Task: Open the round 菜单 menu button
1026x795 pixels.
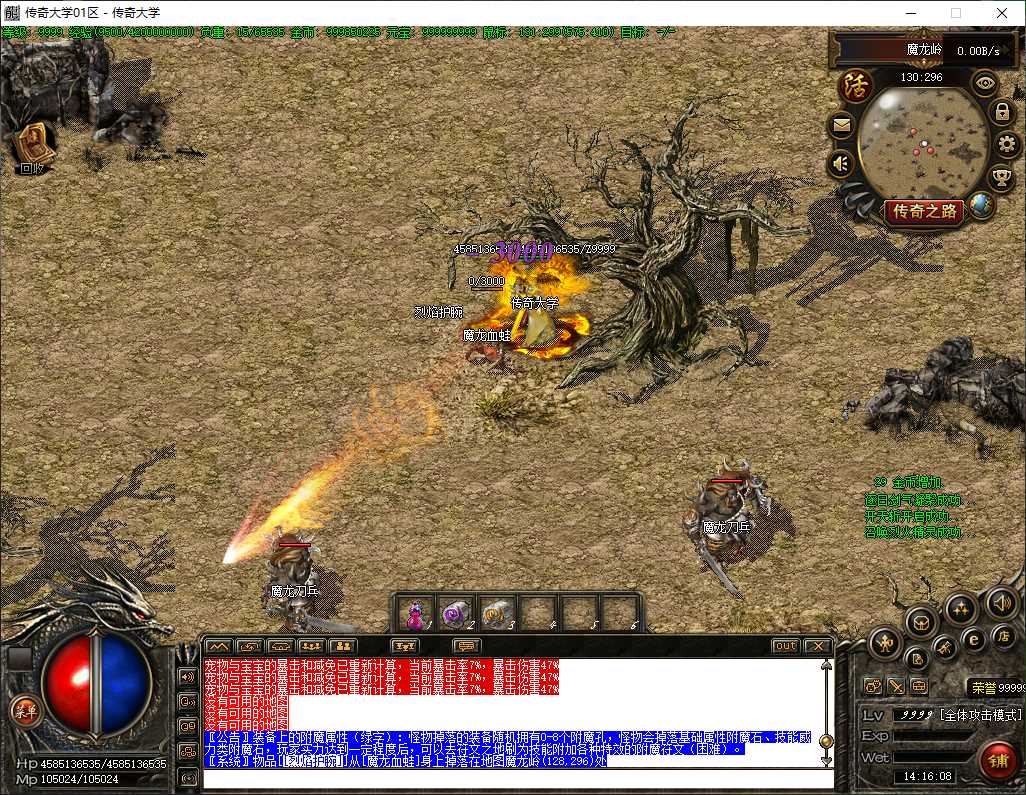Action: (x=26, y=711)
